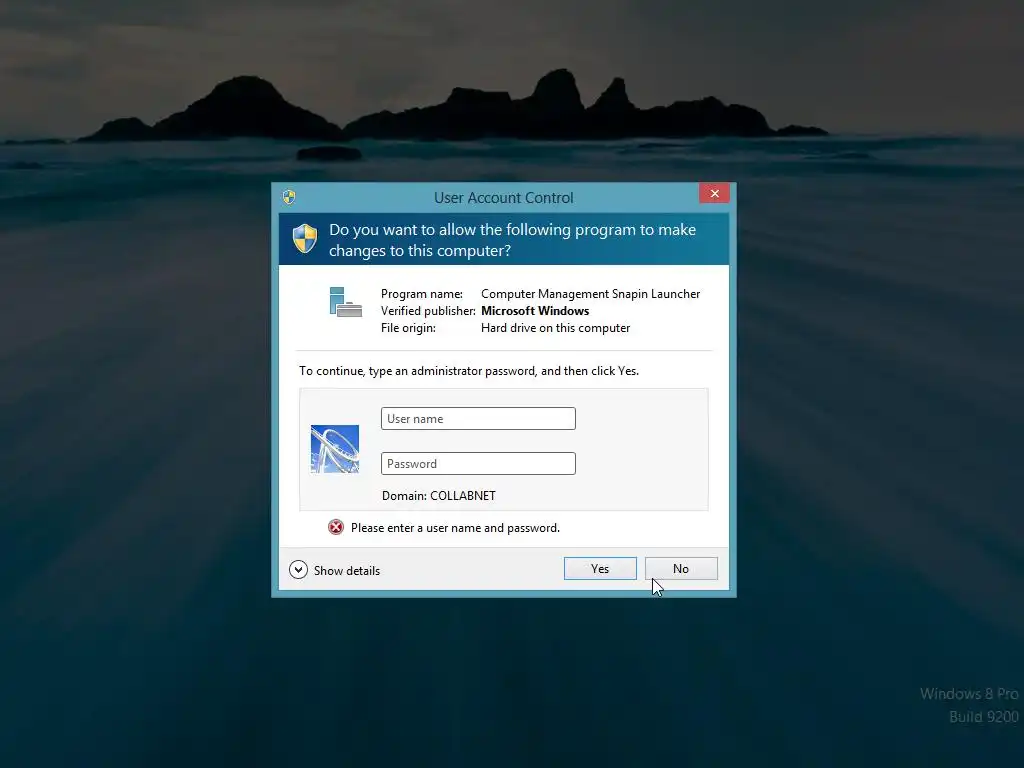The height and width of the screenshot is (768, 1024).
Task: Click the small shield icon in title bar
Action: 289,197
